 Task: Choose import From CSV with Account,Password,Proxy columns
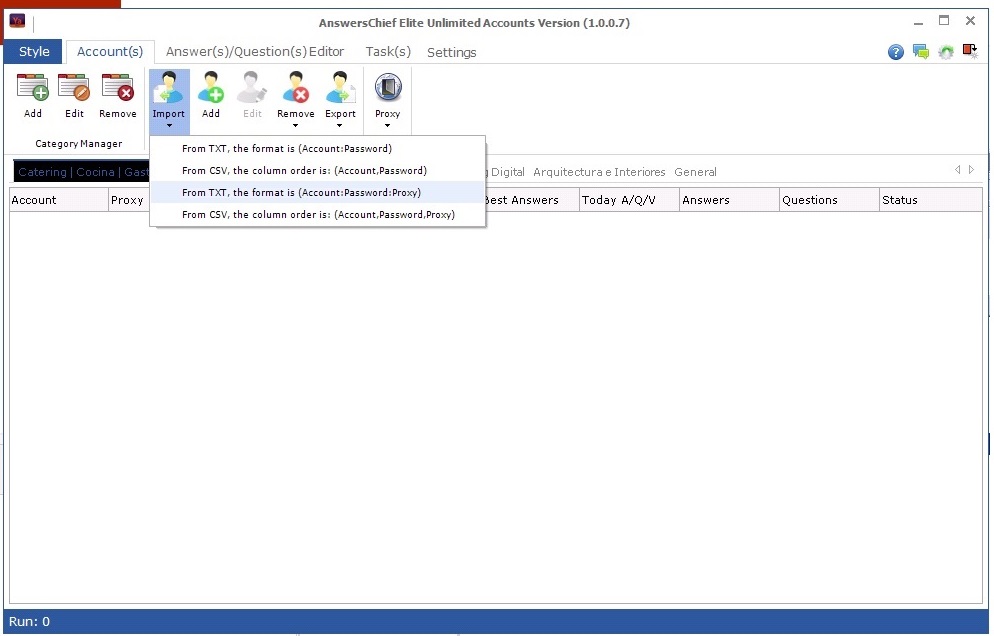tap(317, 214)
